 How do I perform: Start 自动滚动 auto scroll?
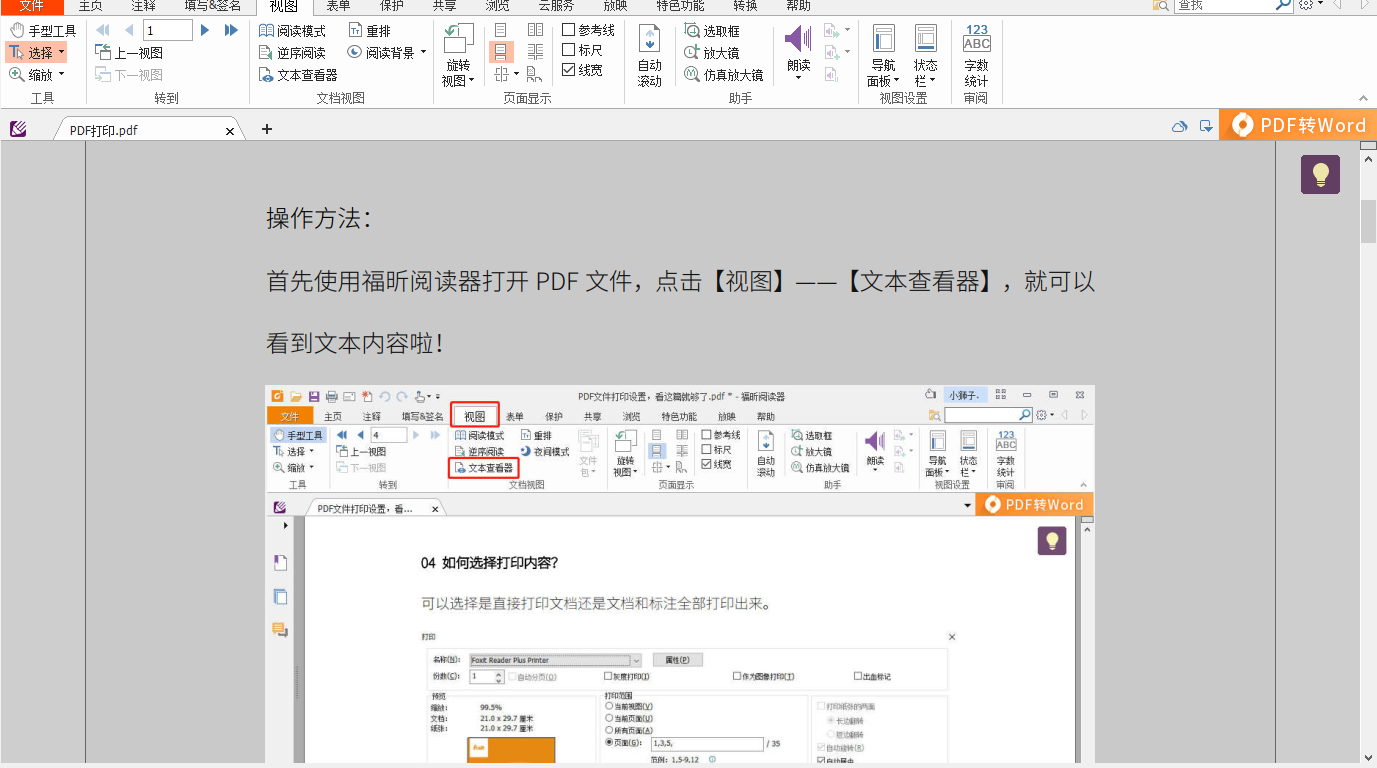coord(650,55)
